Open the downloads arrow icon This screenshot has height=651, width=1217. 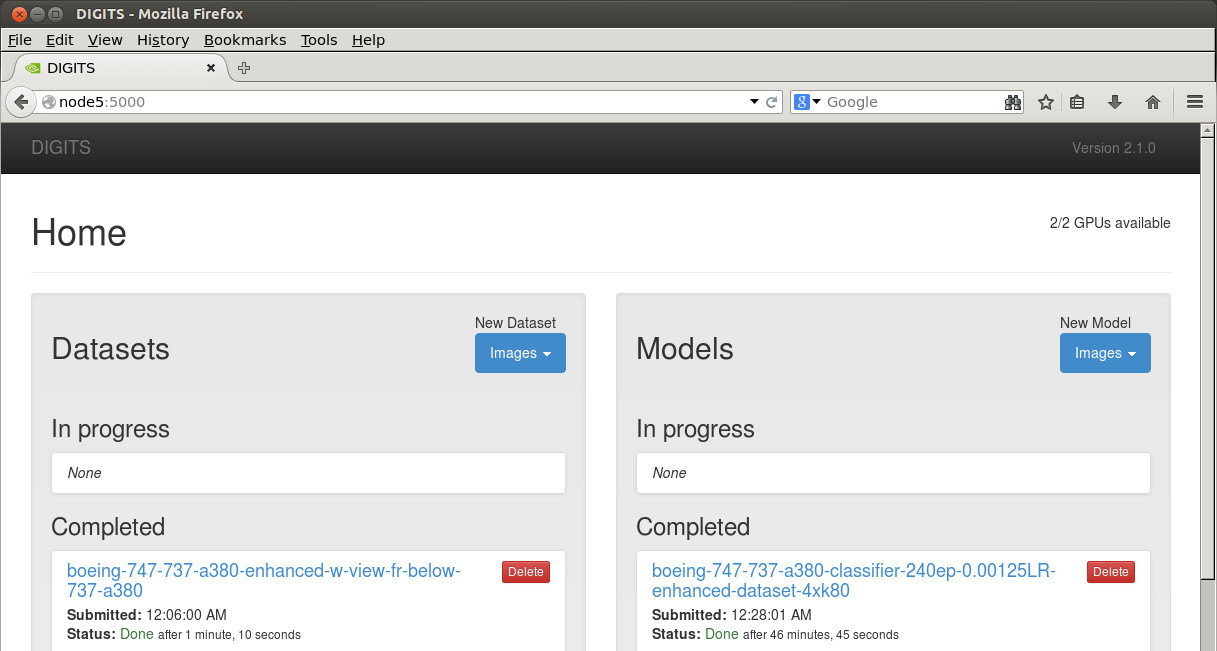pos(1115,102)
